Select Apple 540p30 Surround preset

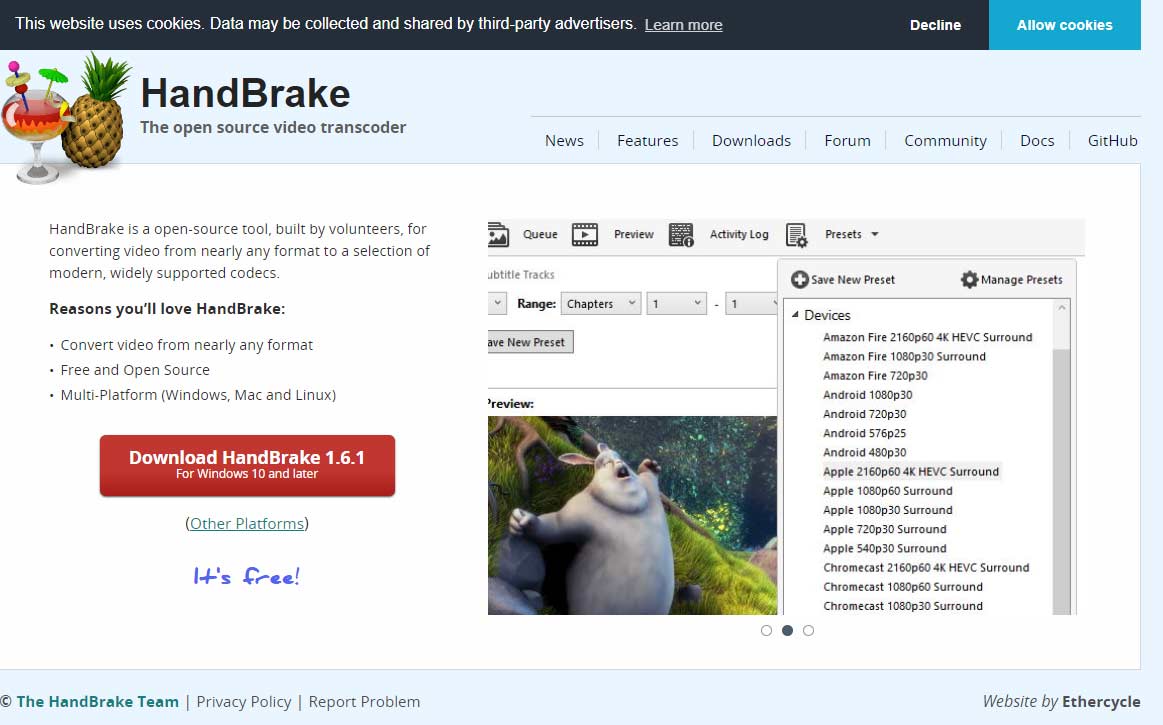(x=885, y=549)
